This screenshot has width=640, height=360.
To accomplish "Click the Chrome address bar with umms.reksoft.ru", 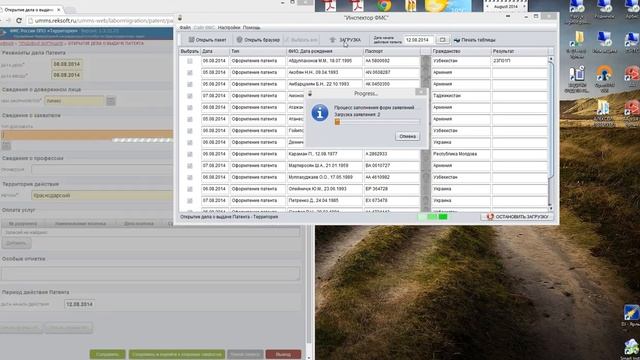I will click(x=100, y=20).
